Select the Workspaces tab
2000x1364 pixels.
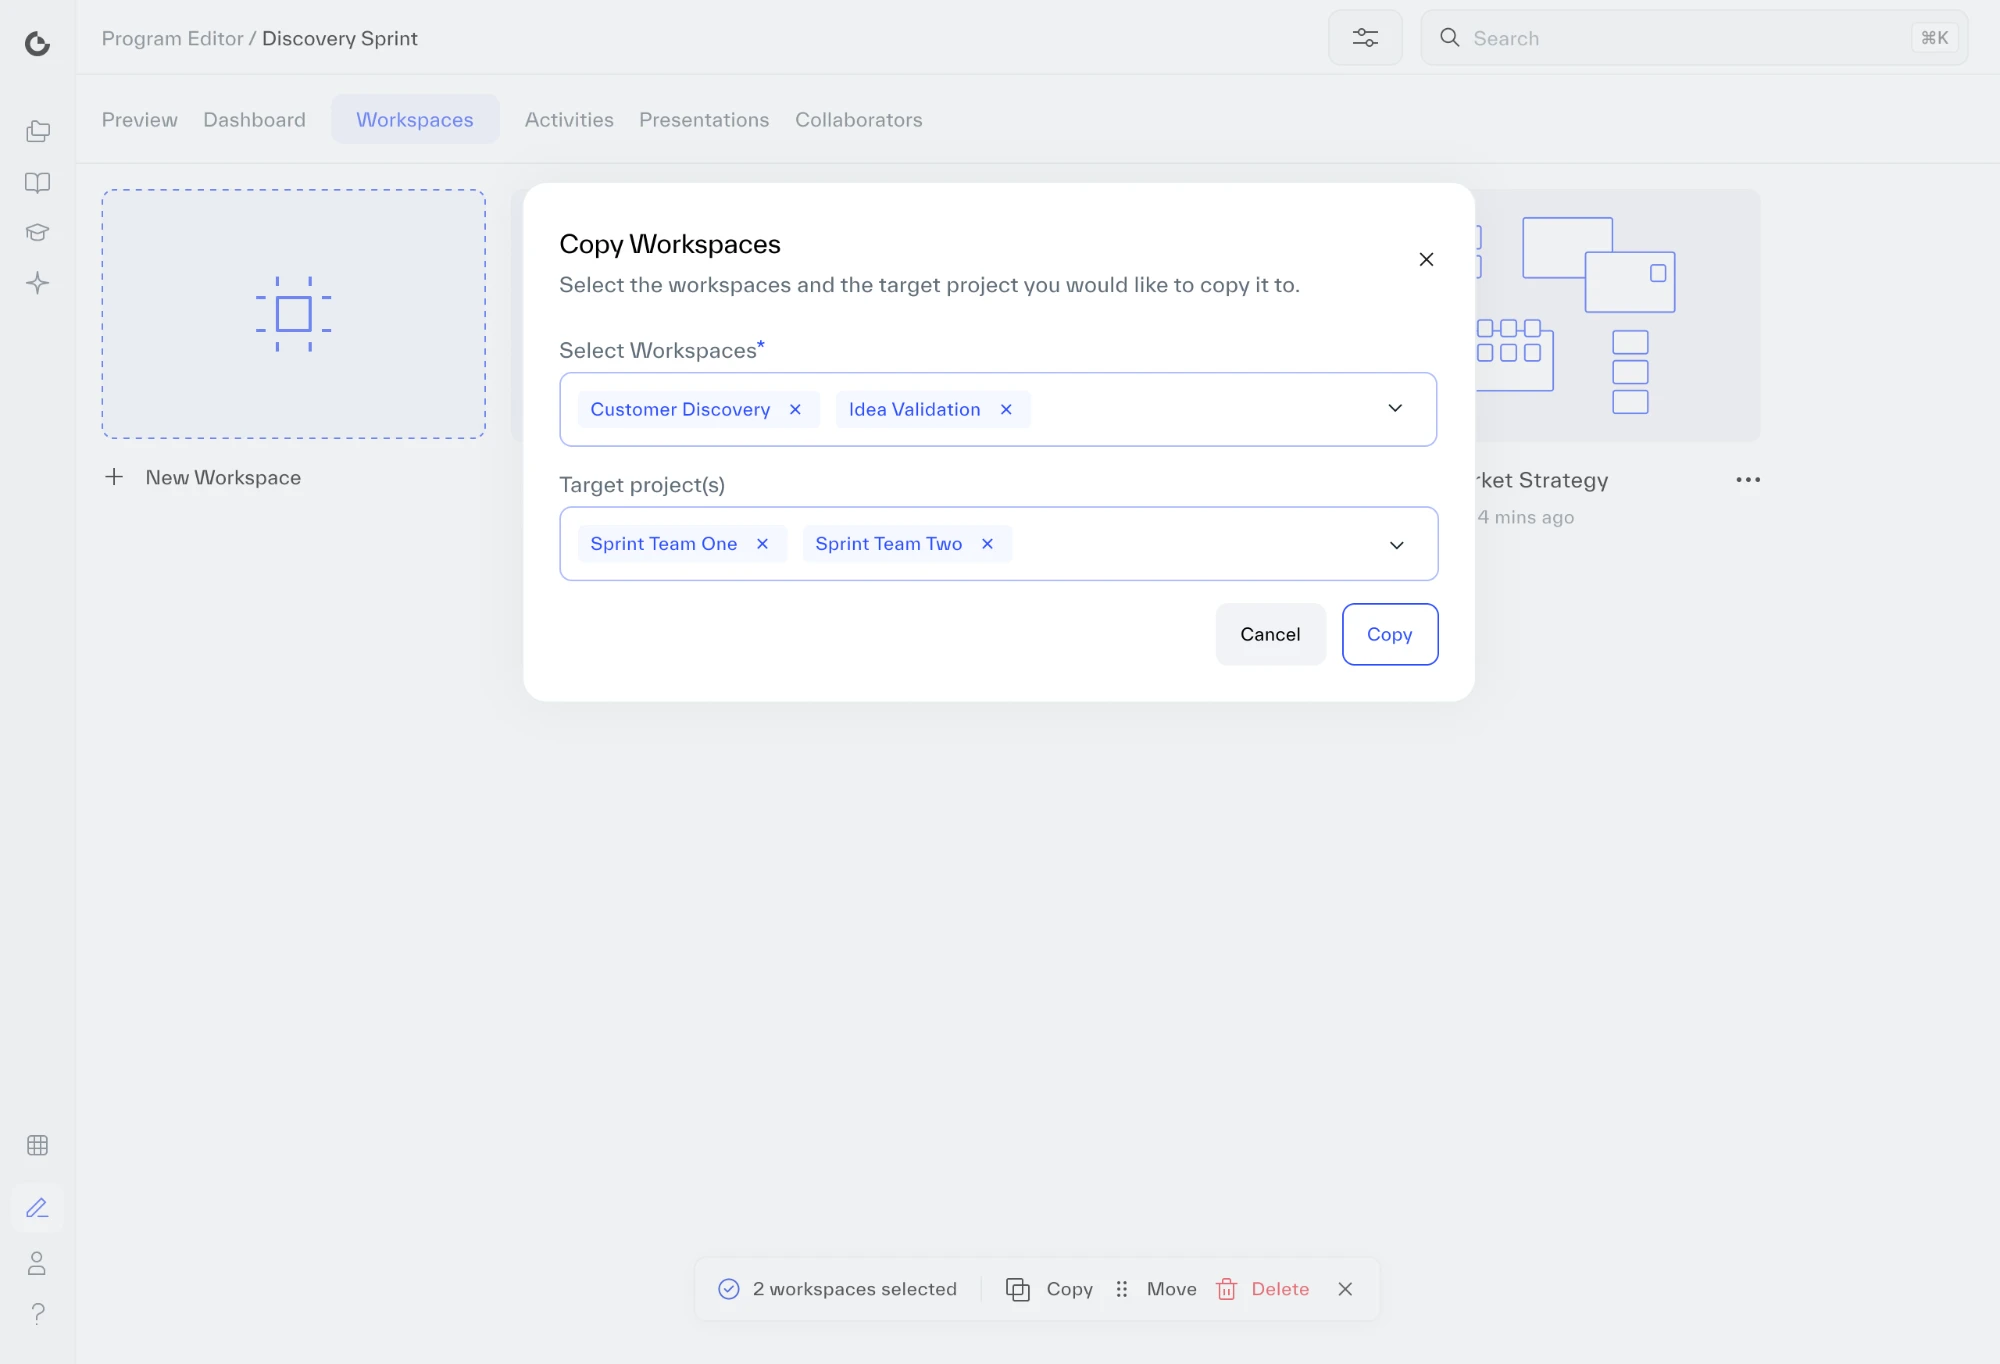(415, 119)
